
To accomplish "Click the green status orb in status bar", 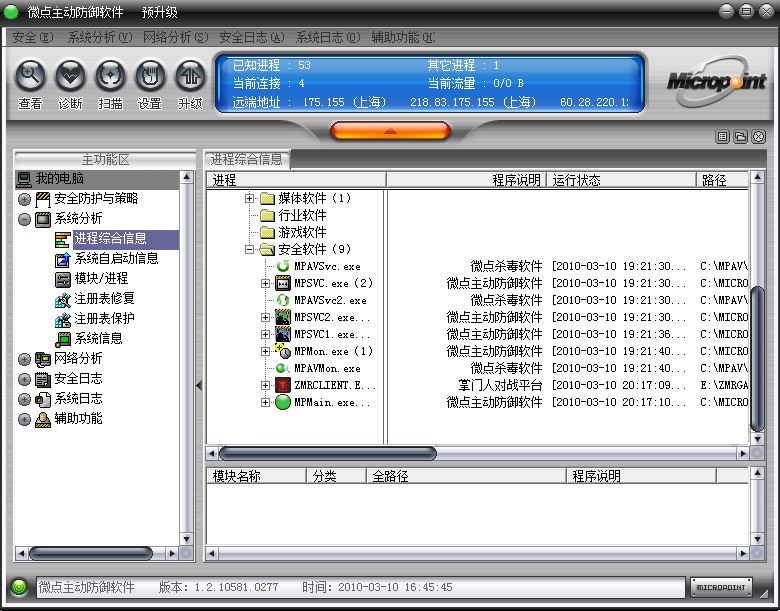I will 20,587.
